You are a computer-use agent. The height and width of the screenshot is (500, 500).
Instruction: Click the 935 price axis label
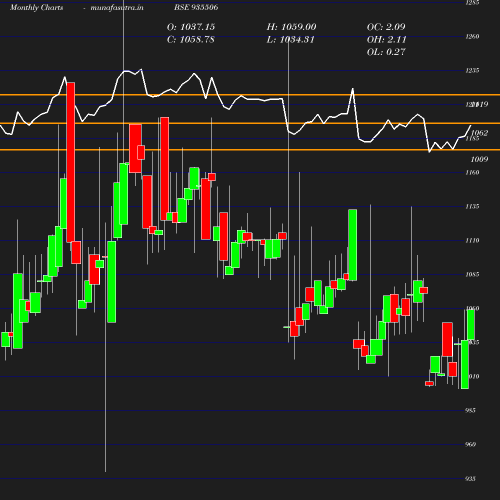(x=470, y=479)
